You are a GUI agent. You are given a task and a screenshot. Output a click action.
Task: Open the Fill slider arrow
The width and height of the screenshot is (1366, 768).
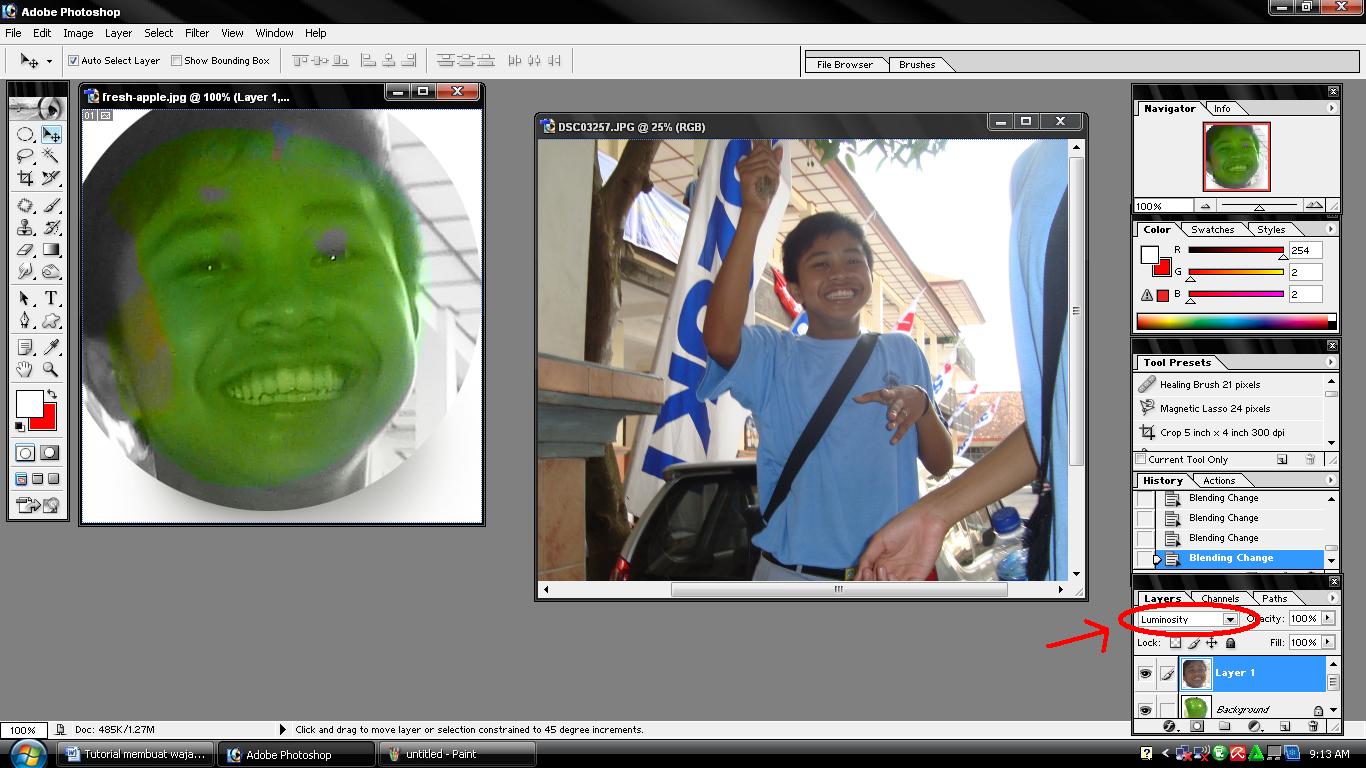coord(1327,642)
